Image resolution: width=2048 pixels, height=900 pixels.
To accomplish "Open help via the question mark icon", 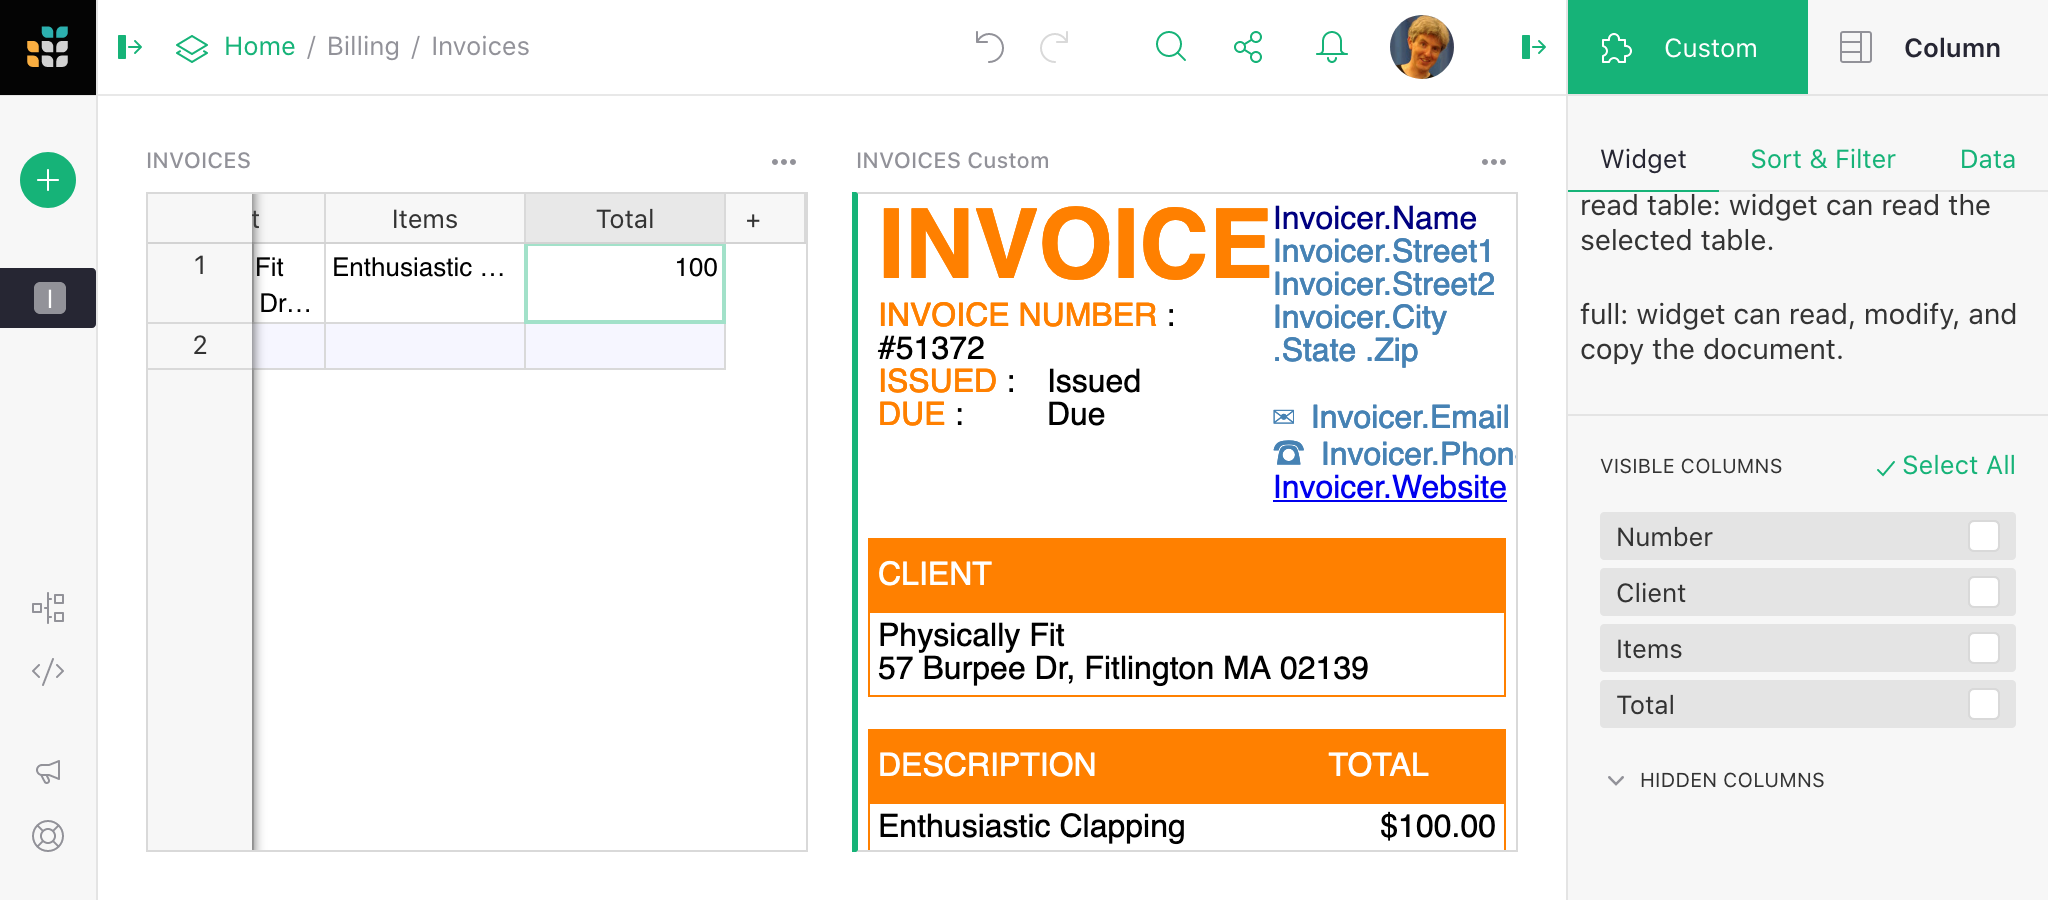I will point(48,836).
